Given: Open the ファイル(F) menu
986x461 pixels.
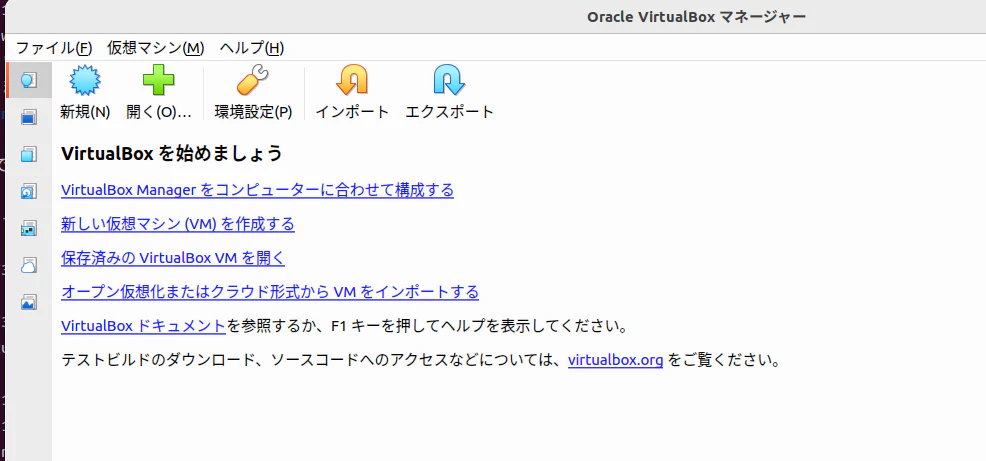Looking at the screenshot, I should [54, 48].
